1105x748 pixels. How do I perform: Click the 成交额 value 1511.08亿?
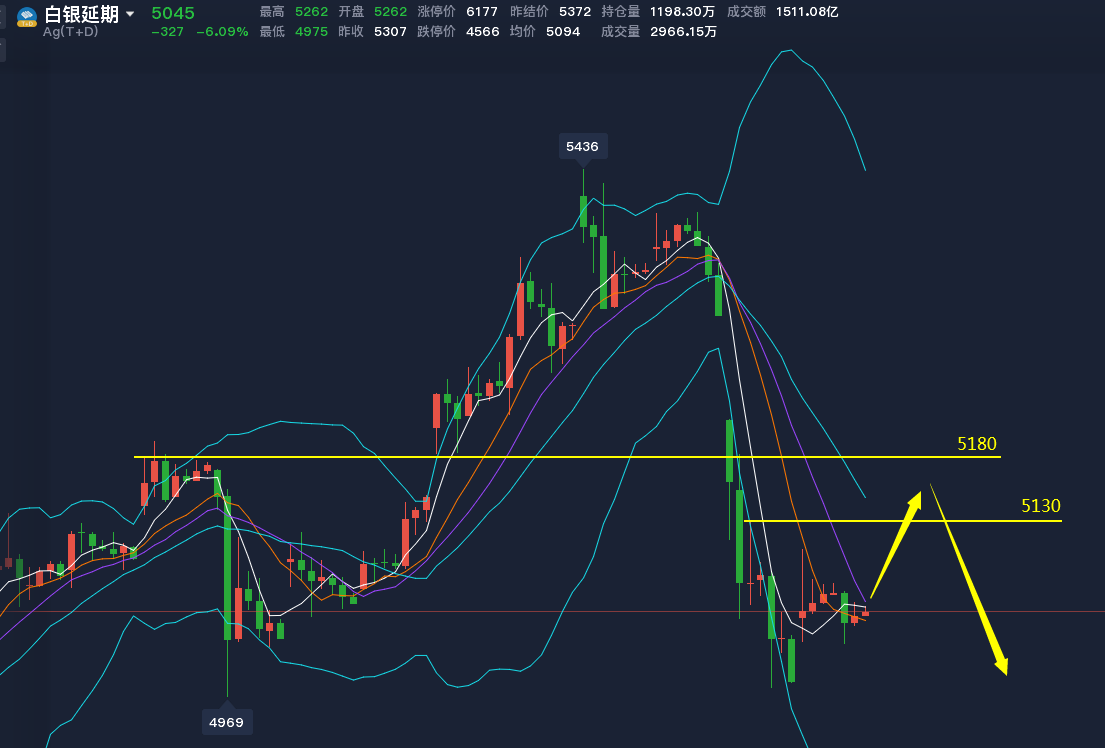807,12
